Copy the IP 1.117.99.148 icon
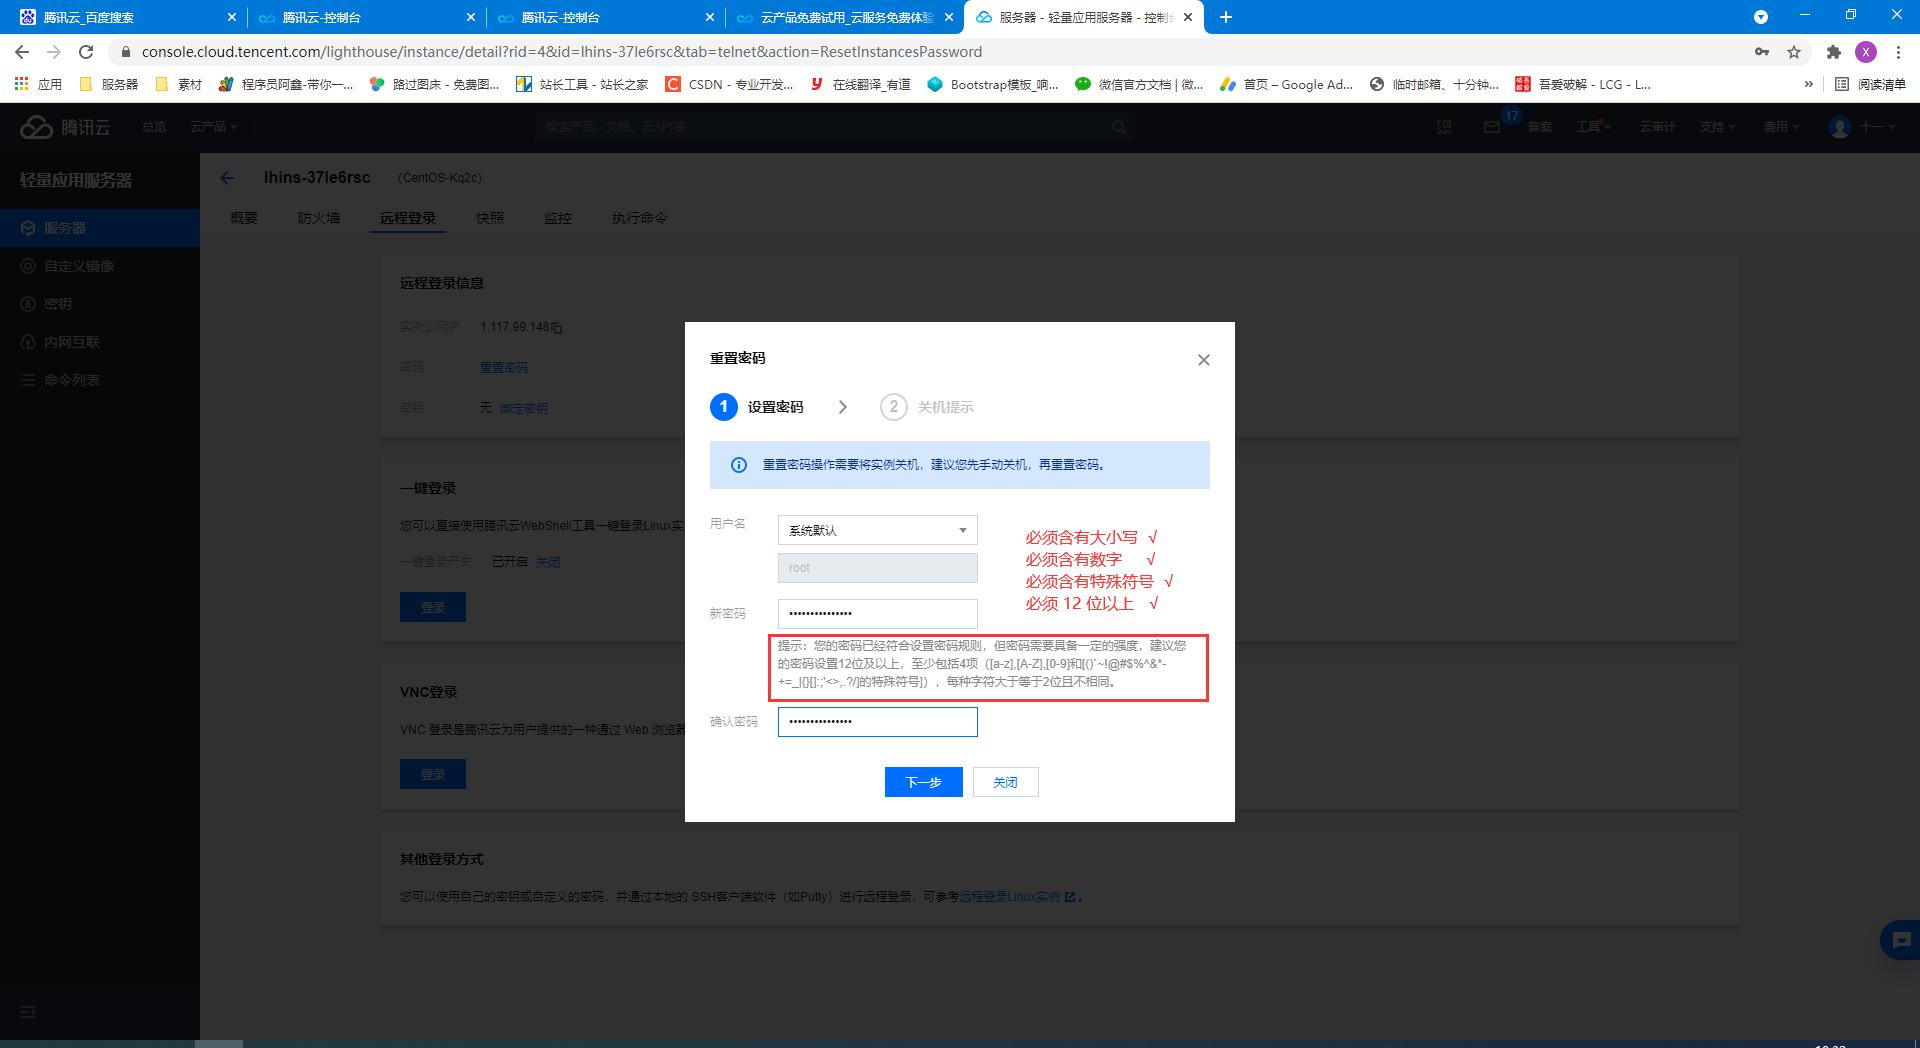 557,328
